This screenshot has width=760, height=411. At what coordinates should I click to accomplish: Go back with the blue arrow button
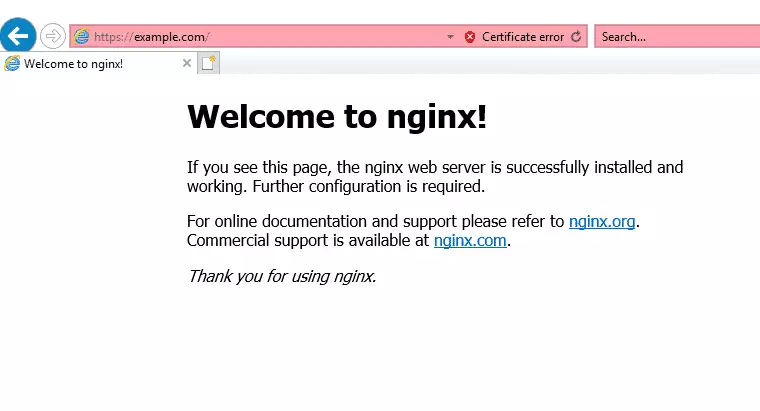[17, 35]
